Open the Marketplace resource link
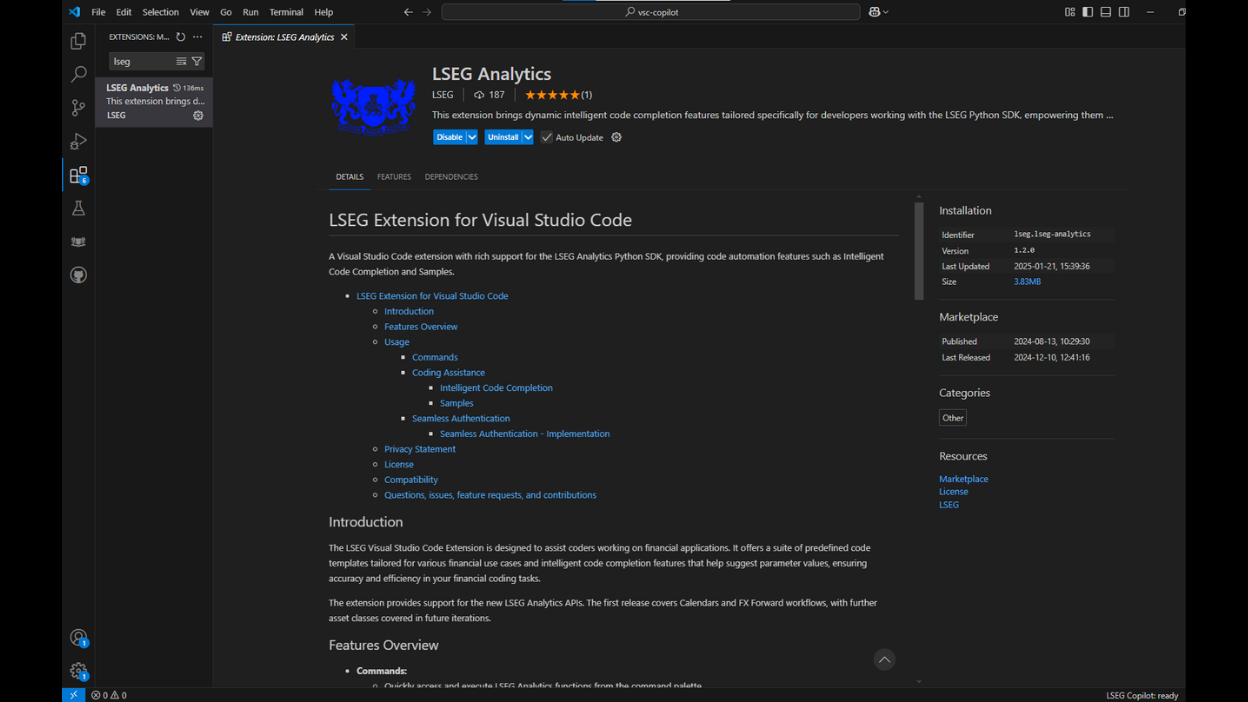This screenshot has width=1248, height=702. [964, 479]
